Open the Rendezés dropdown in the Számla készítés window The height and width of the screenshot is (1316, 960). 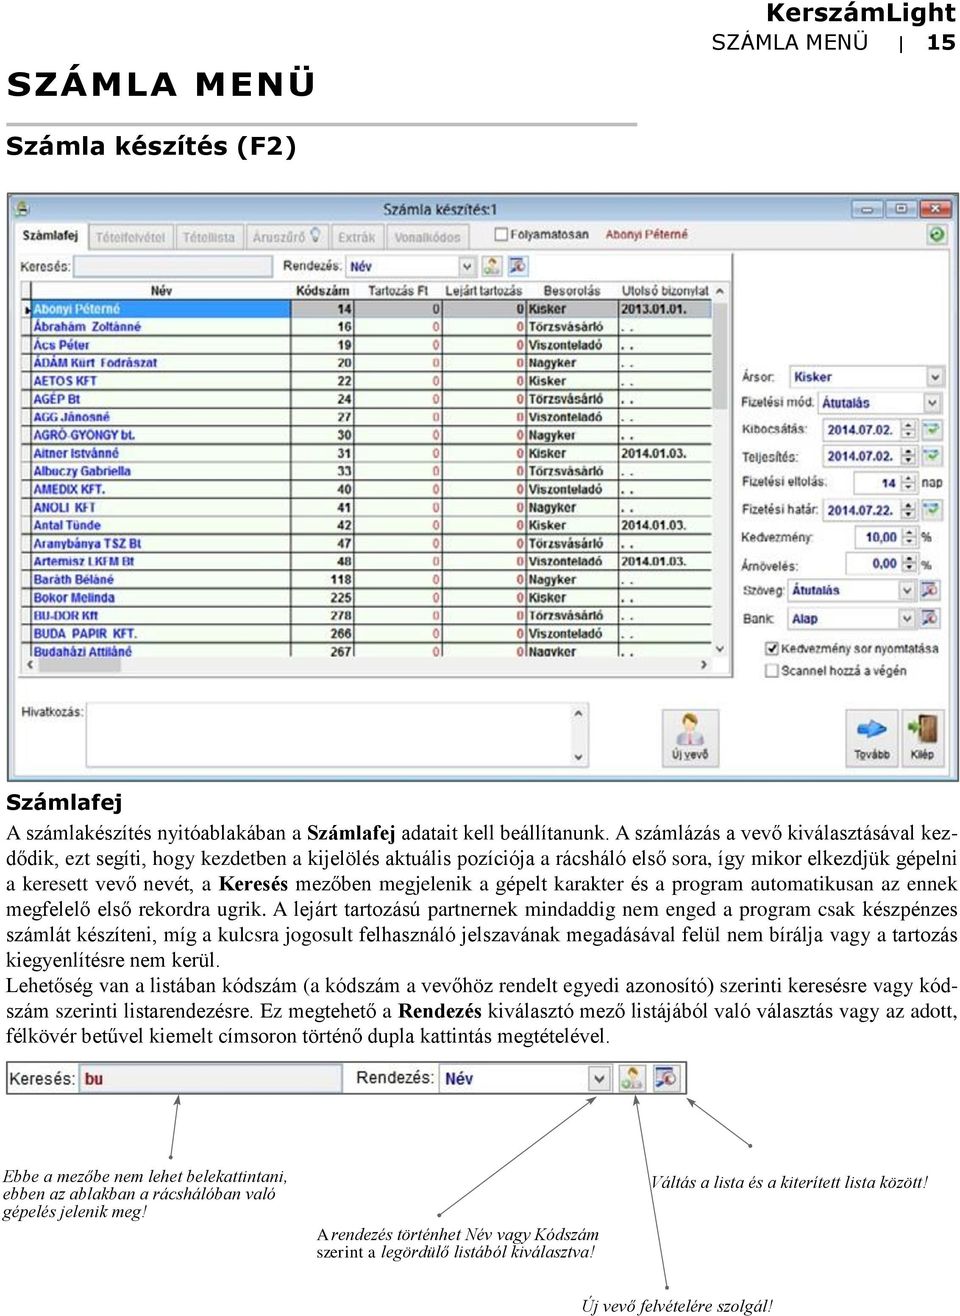(x=466, y=266)
